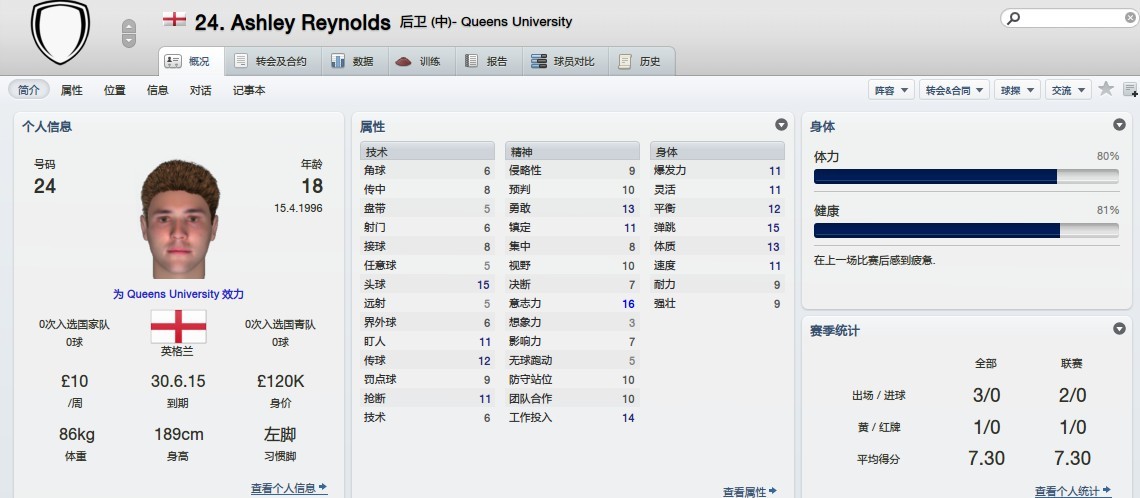
Task: Click the magnifier icon in the search field
Action: (1014, 18)
